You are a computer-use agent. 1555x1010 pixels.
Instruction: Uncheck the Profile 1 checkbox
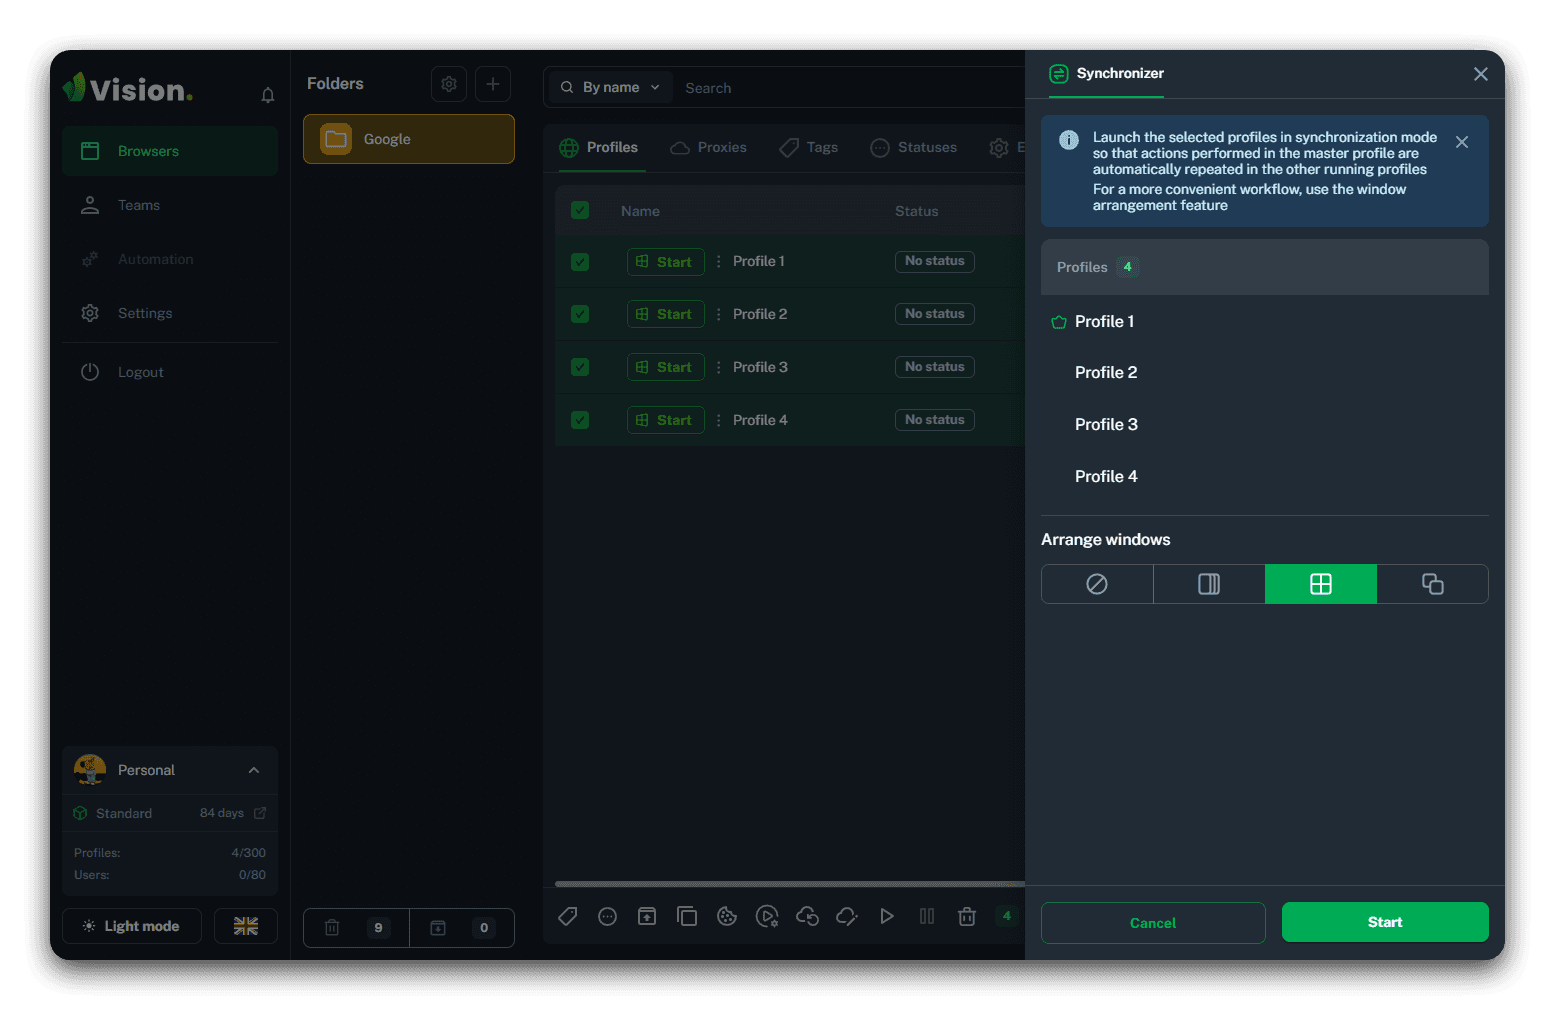pos(580,262)
